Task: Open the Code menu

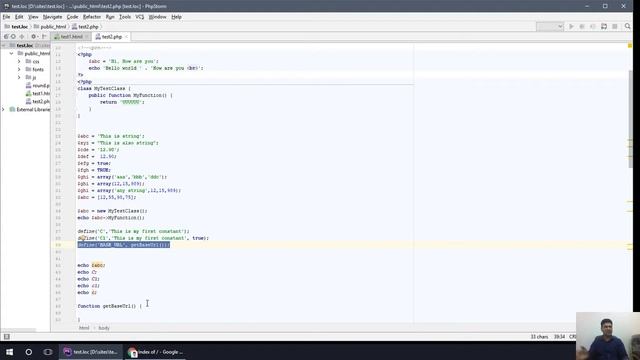Action: 72,17
